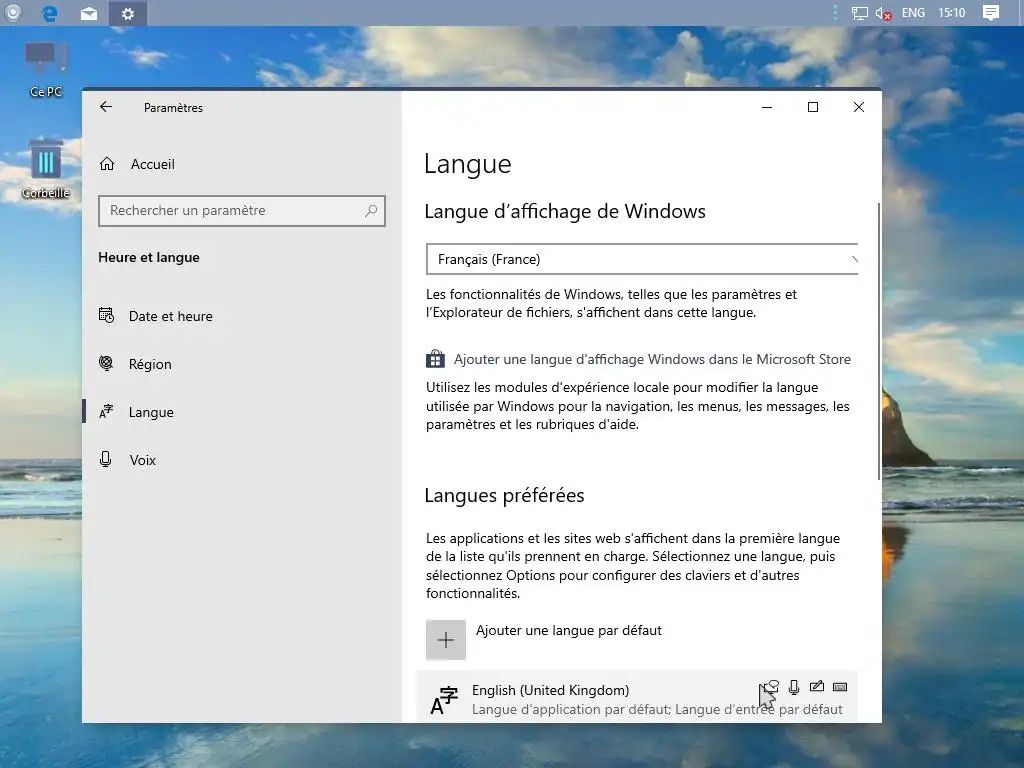Select the Ce PC desktop icon

(46, 70)
